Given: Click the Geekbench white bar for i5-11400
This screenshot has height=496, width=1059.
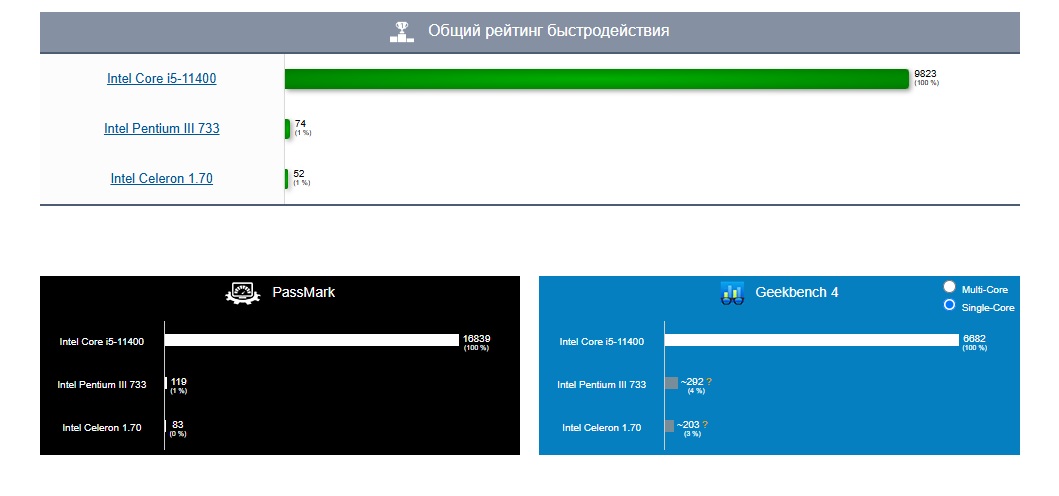Looking at the screenshot, I should pos(812,340).
